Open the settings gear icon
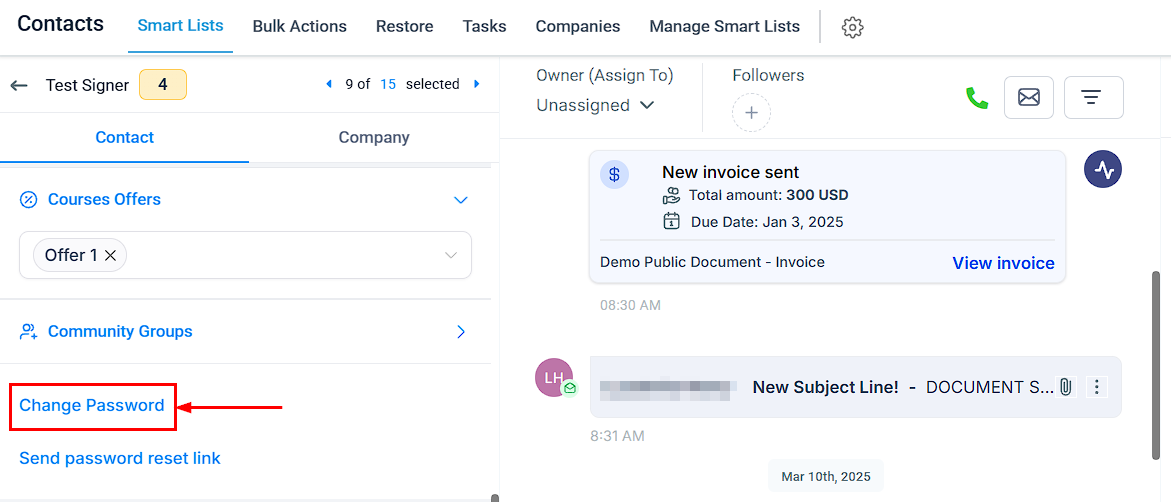The height and width of the screenshot is (502, 1171). [x=852, y=27]
